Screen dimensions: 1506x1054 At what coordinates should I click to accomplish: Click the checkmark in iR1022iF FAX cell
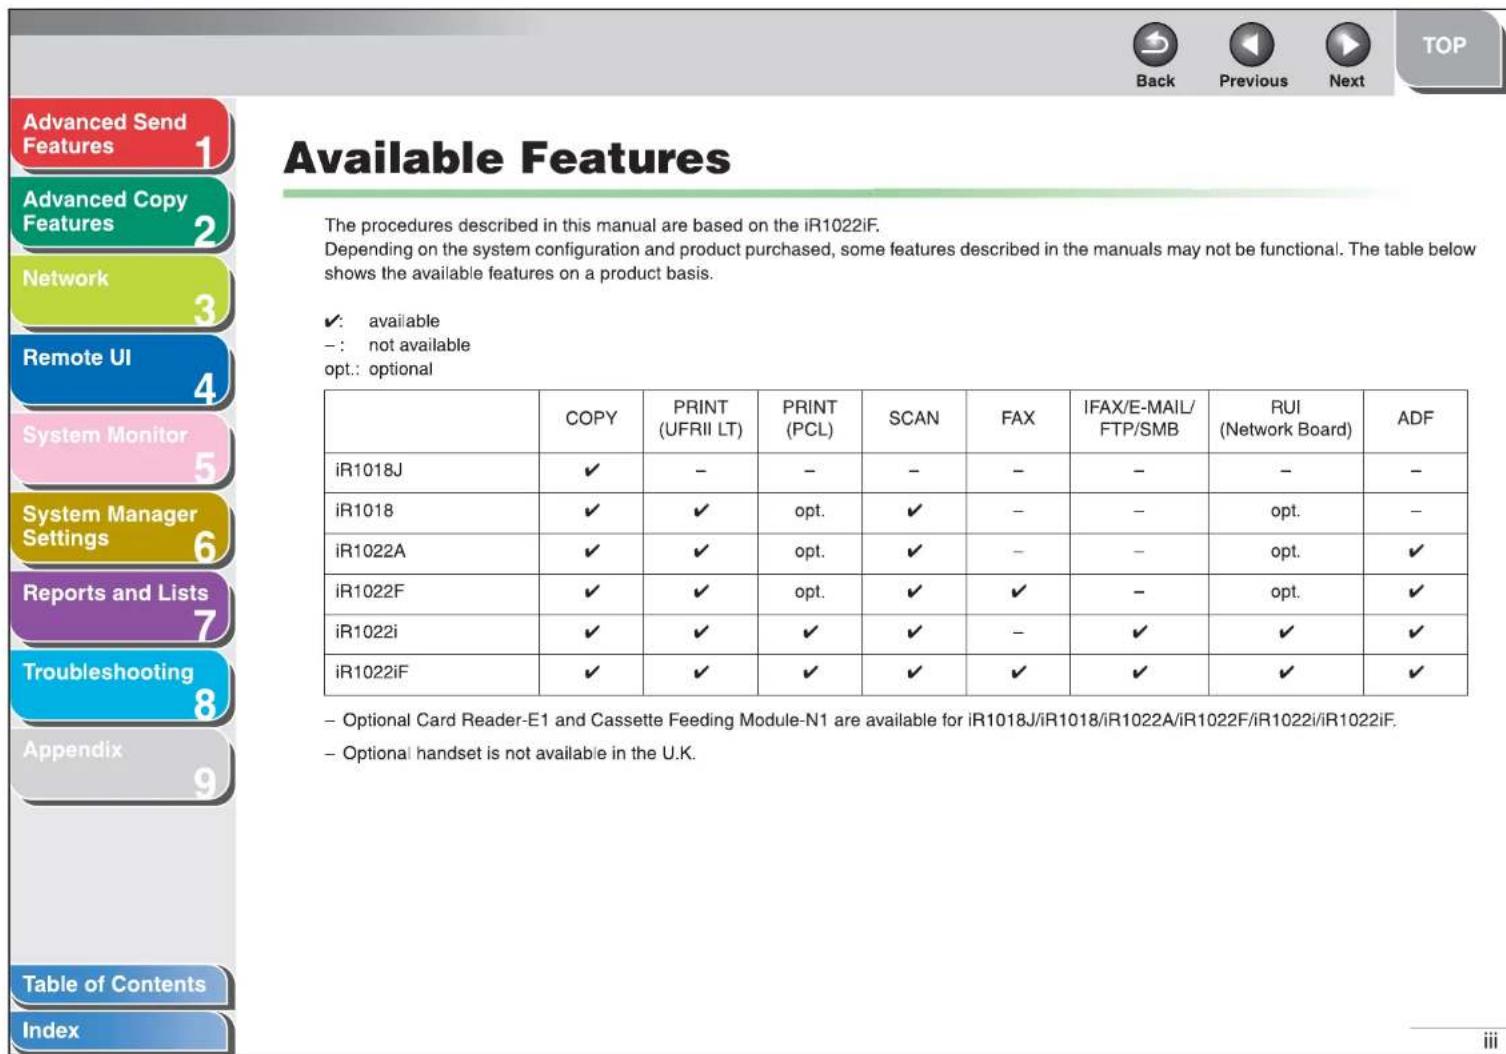coord(1018,672)
